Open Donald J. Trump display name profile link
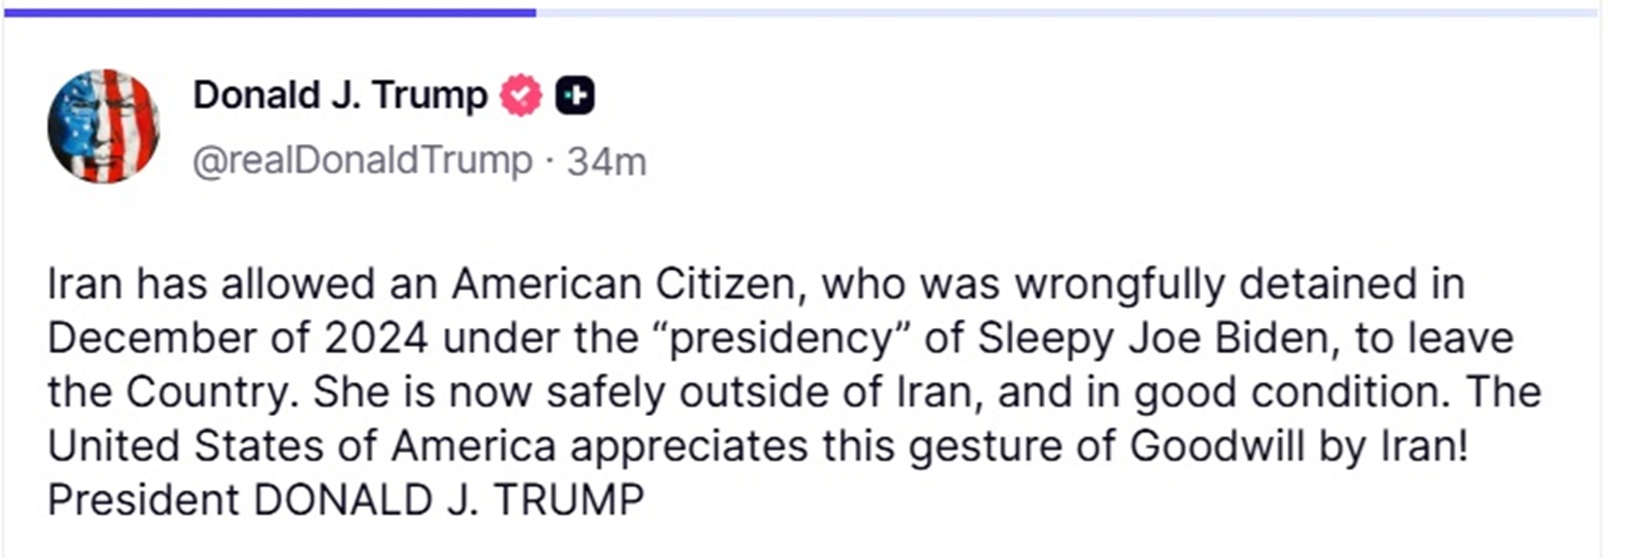1630x558 pixels. (x=340, y=96)
